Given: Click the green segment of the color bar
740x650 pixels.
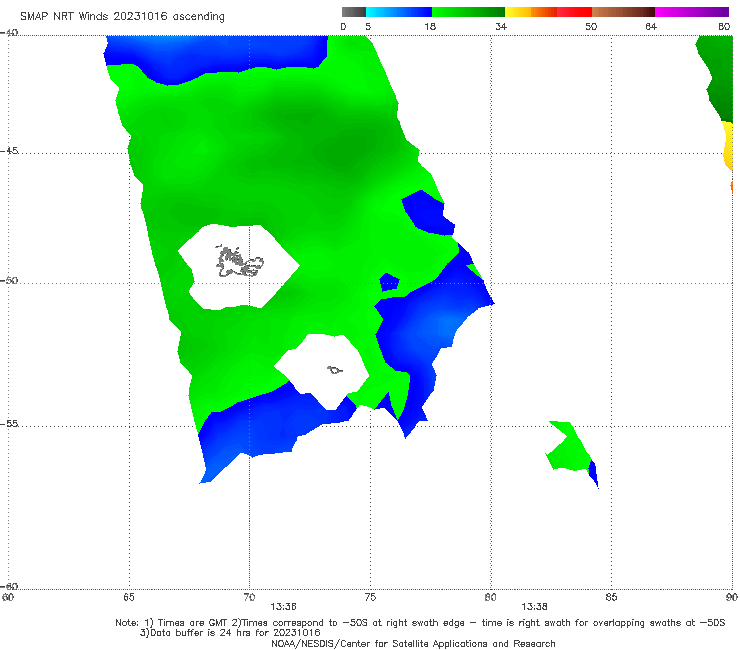Looking at the screenshot, I should coord(468,12).
